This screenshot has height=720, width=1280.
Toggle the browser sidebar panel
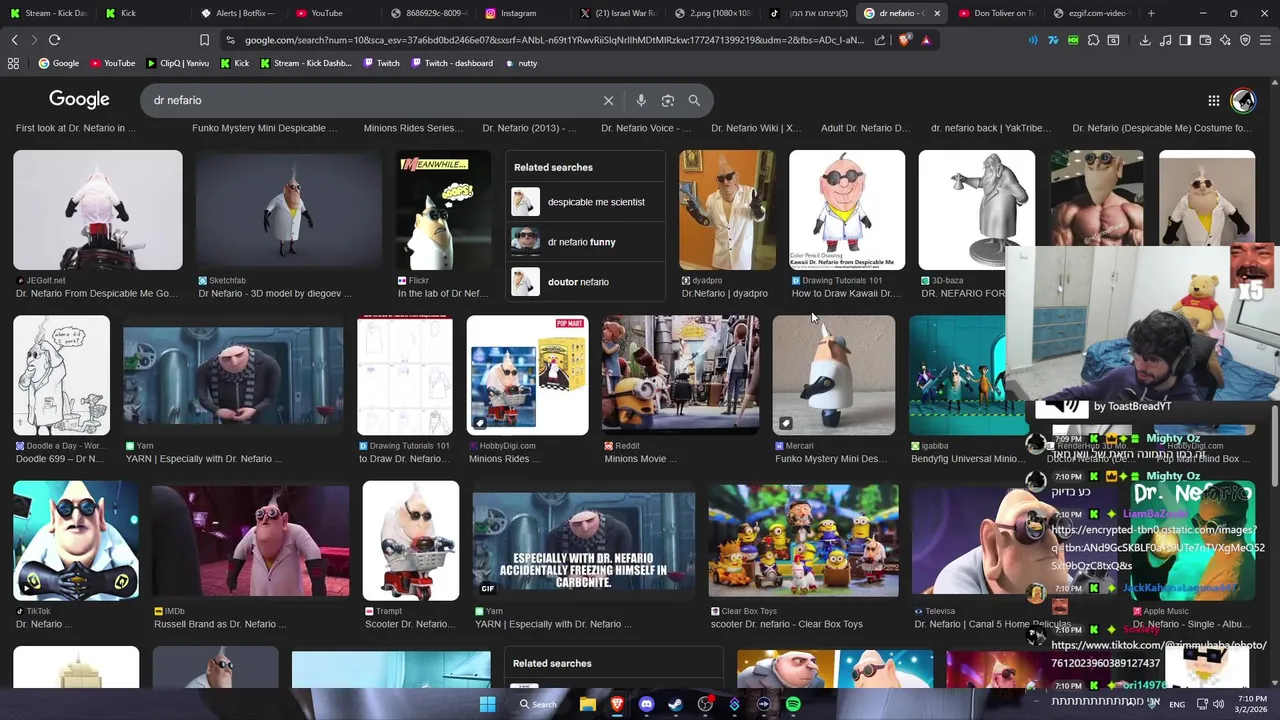point(1185,40)
